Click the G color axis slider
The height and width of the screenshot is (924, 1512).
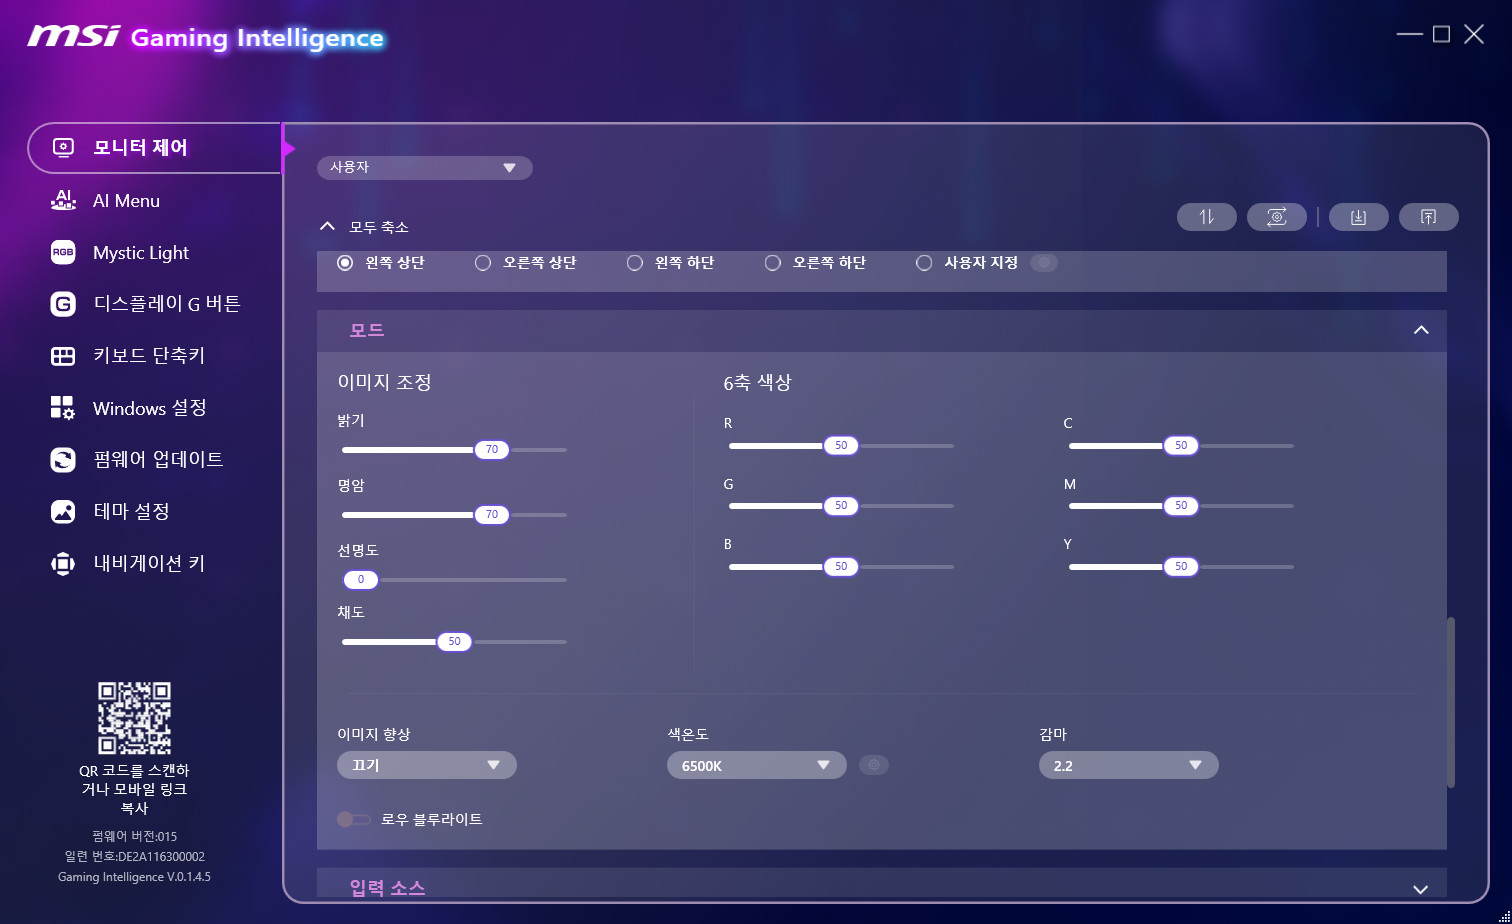coord(841,506)
